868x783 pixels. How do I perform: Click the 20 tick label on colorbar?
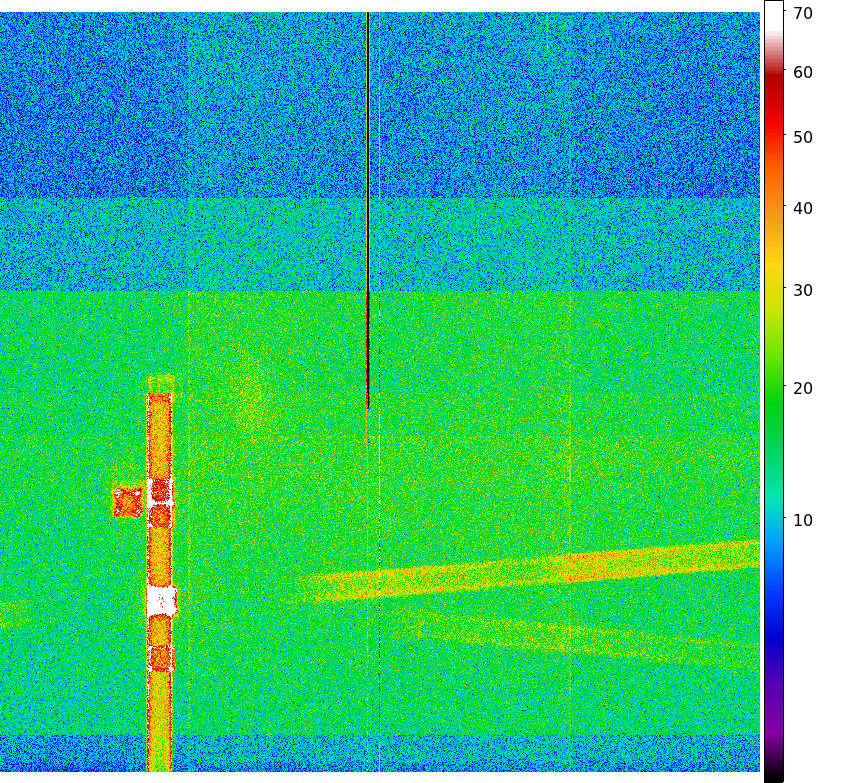(803, 389)
